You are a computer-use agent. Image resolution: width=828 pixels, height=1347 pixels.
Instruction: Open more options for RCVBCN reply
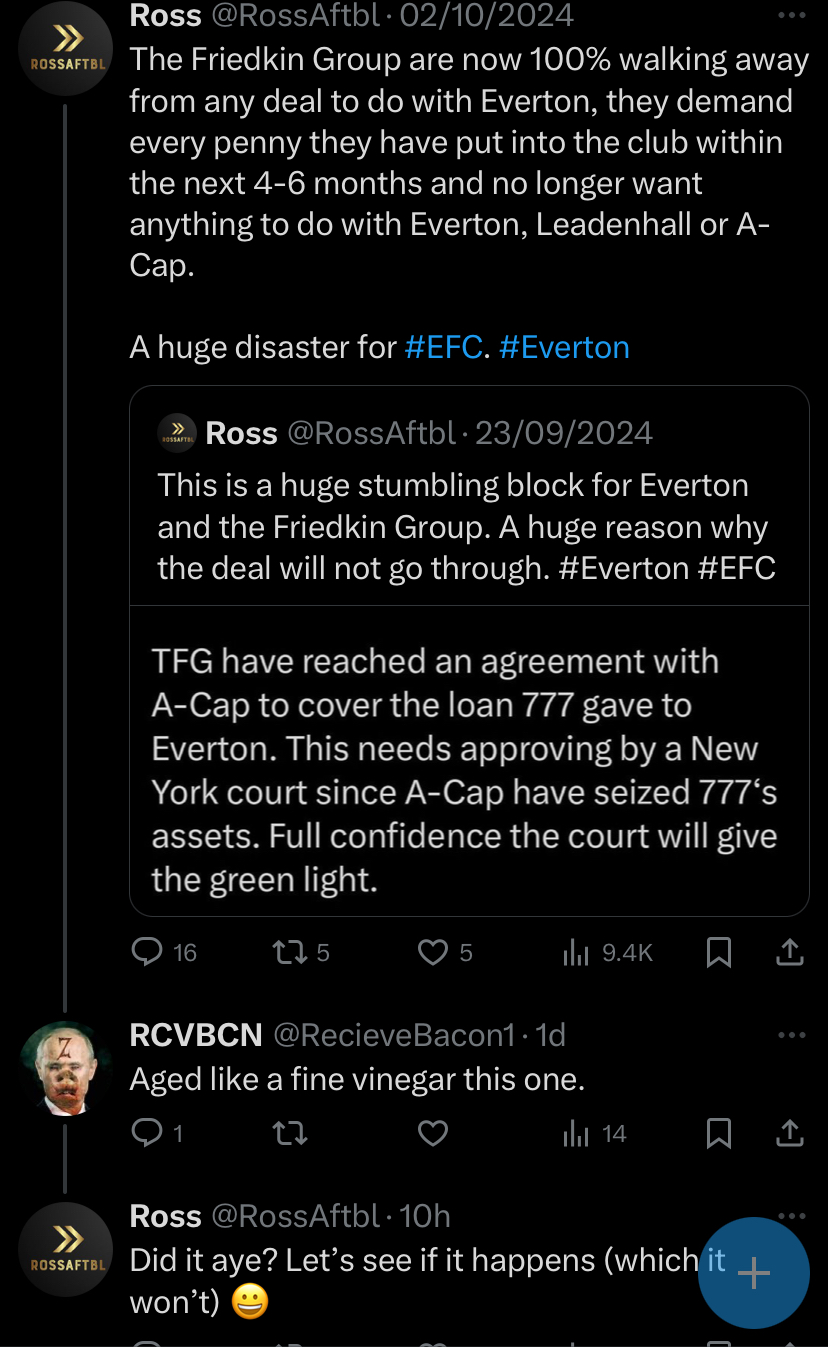(x=791, y=1035)
